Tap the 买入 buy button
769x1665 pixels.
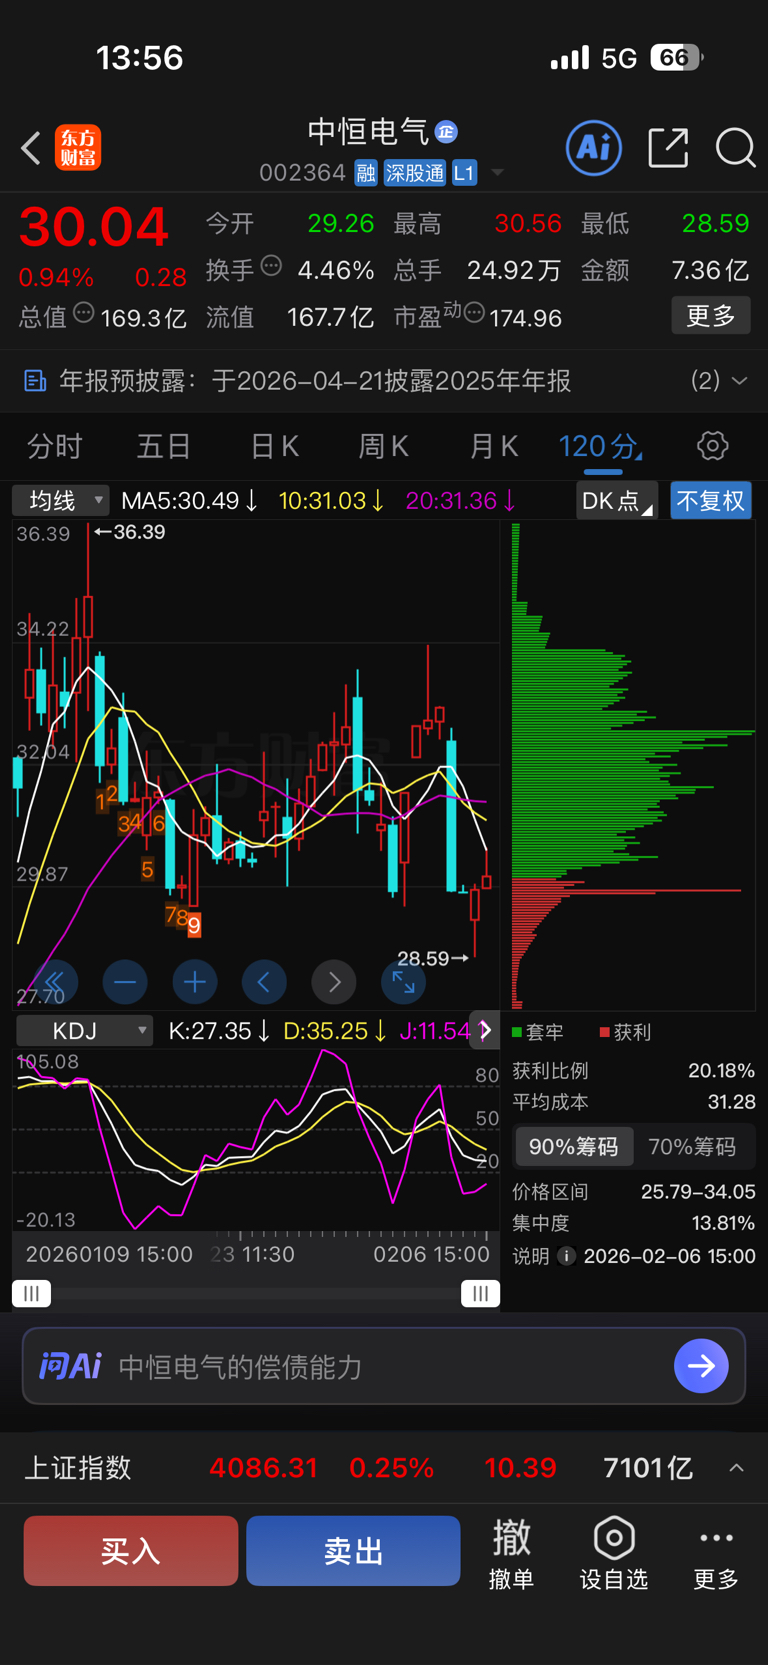(131, 1551)
